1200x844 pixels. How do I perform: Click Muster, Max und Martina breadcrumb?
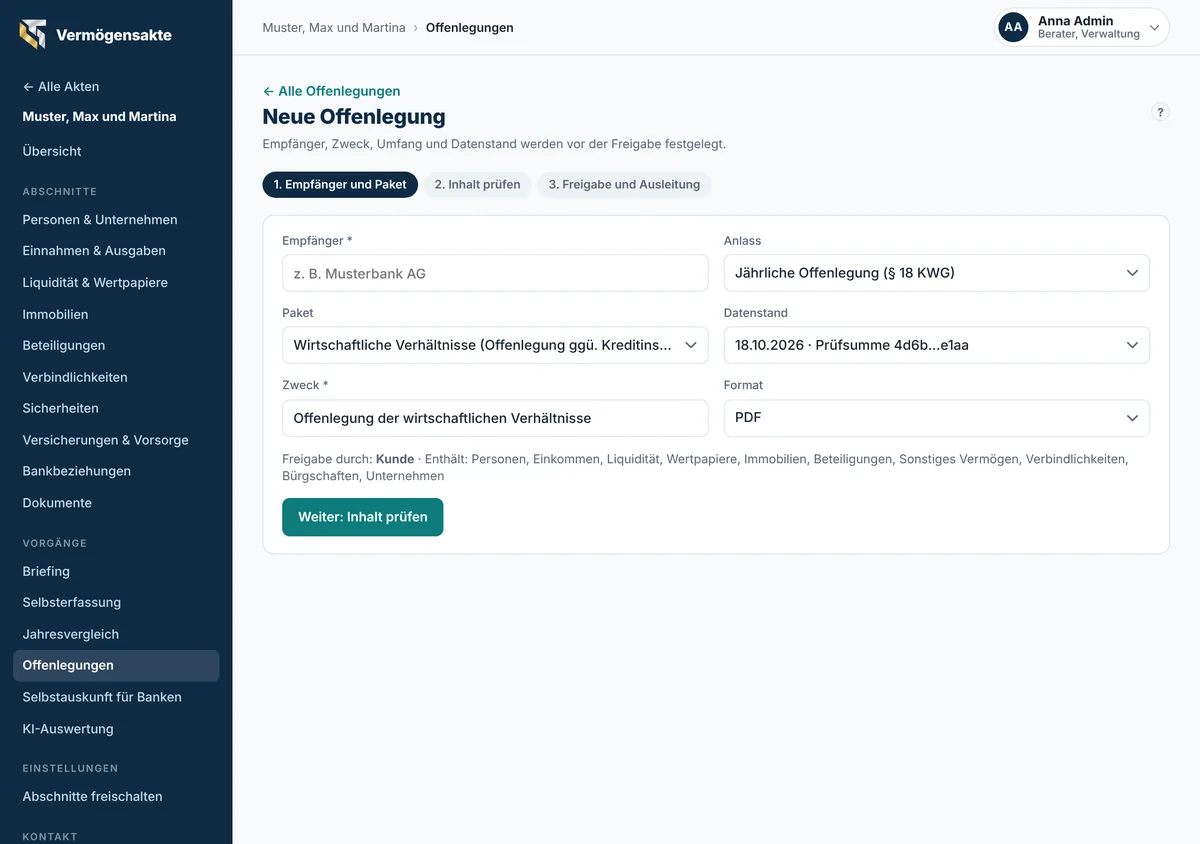(x=334, y=28)
